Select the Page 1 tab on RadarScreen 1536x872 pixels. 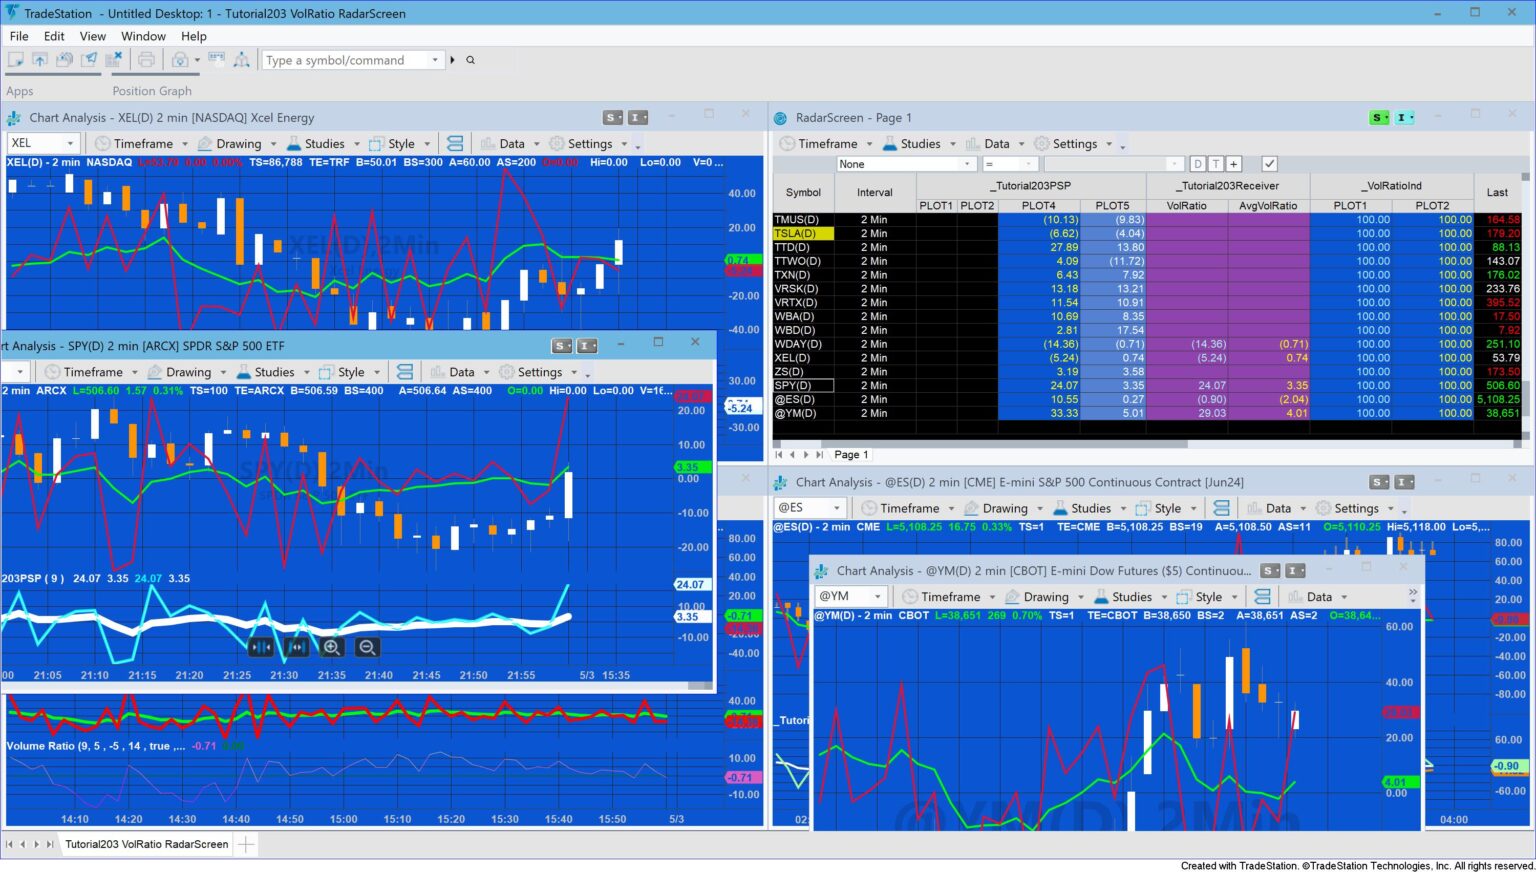click(850, 454)
